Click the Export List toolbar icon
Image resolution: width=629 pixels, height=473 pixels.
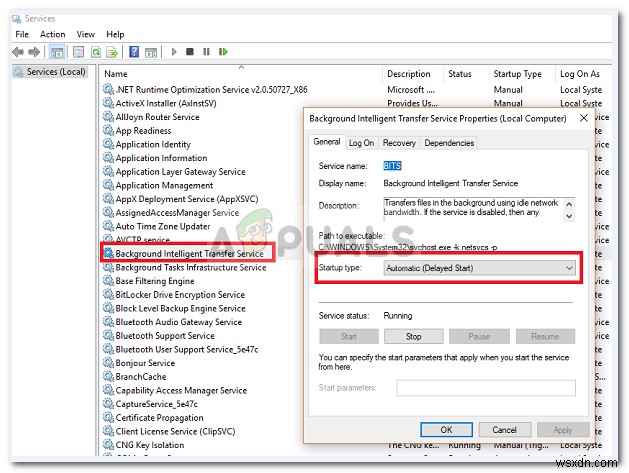point(112,52)
